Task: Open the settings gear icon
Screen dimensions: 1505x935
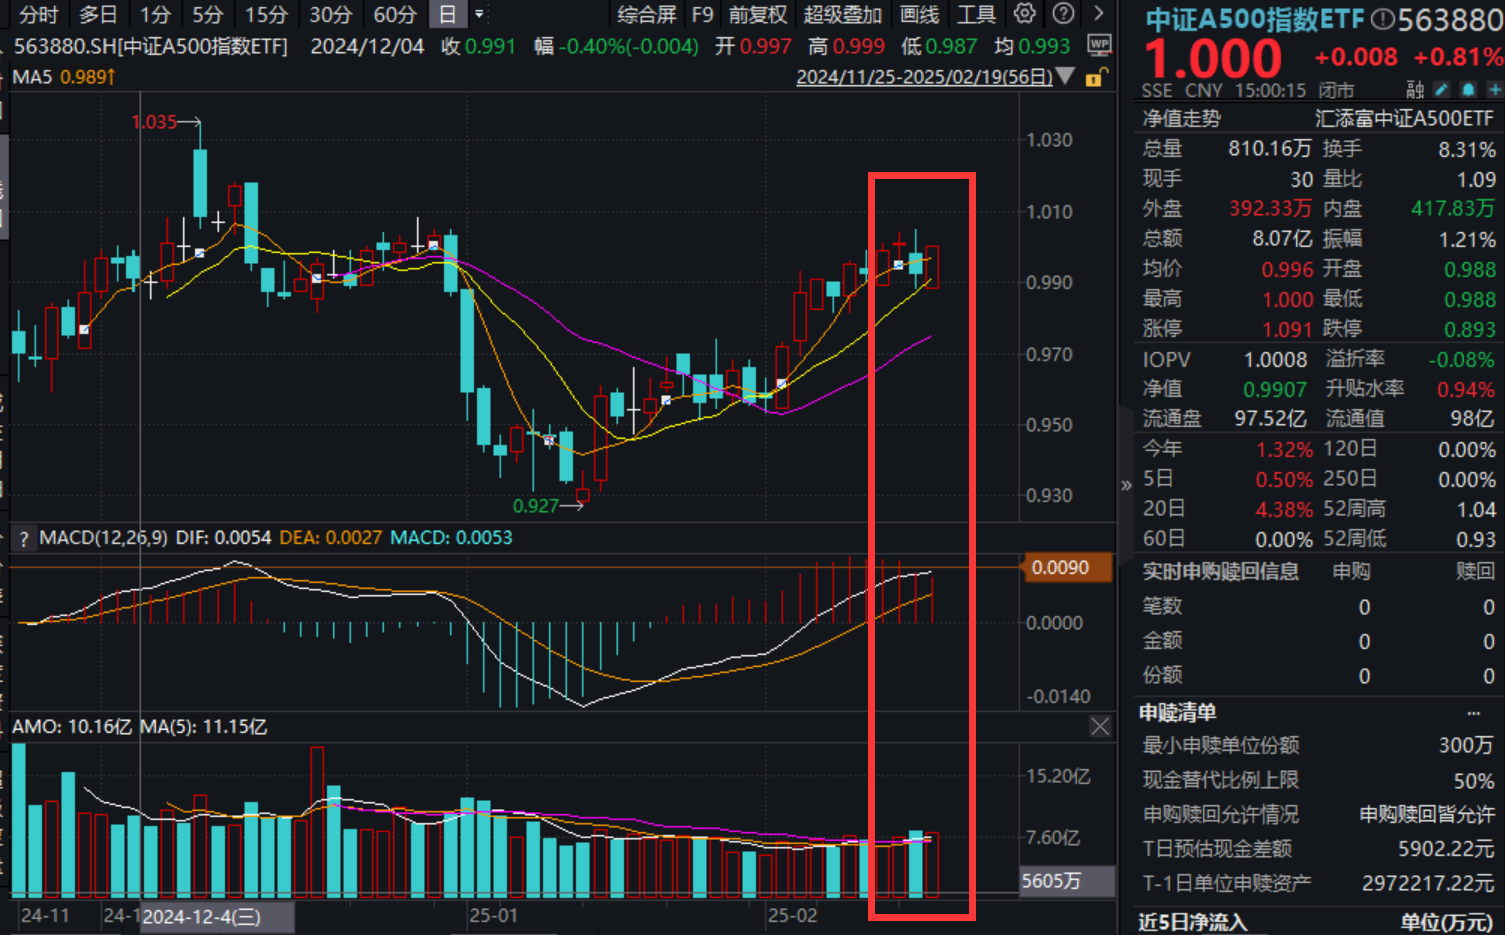Action: tap(1022, 14)
